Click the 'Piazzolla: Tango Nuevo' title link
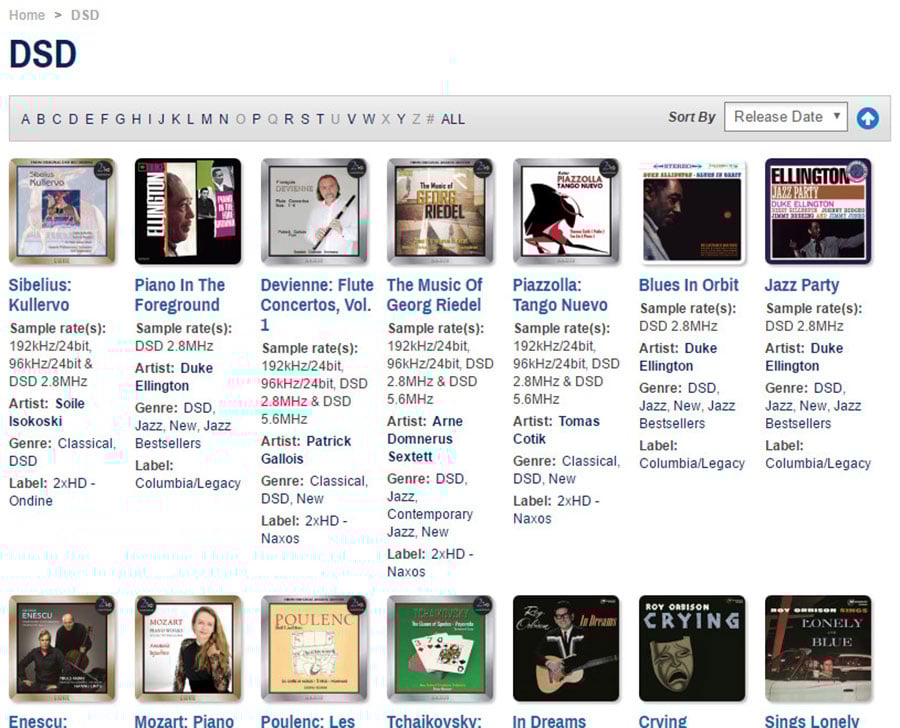This screenshot has height=728, width=900. click(560, 295)
